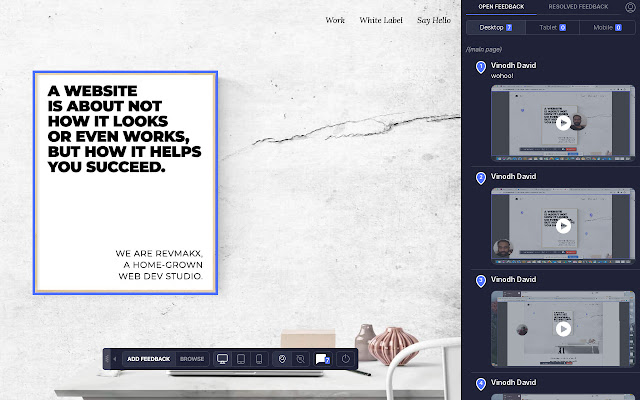Click pin marker 4 in feedback list
640x400 pixels.
pyautogui.click(x=481, y=384)
